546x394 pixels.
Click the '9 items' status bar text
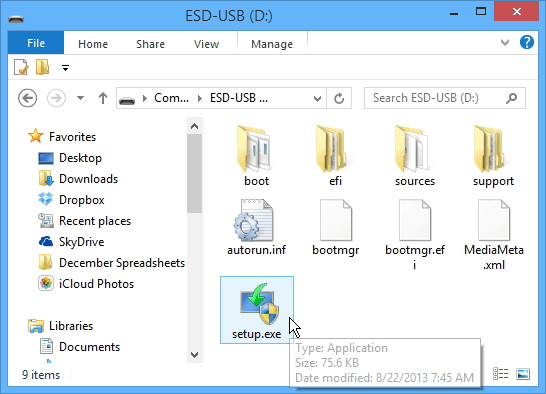coord(41,375)
